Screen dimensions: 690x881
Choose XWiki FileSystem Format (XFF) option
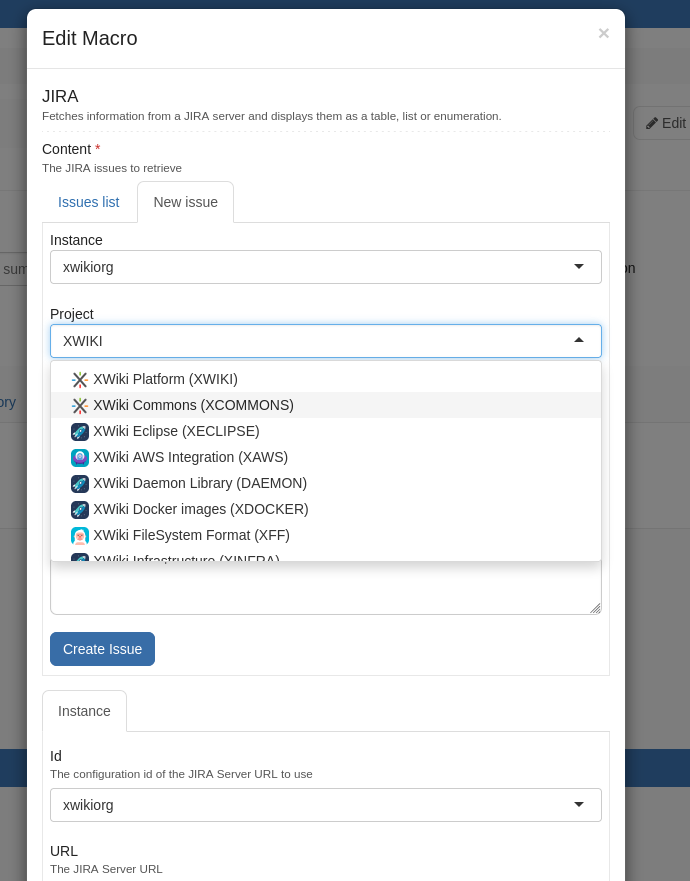point(326,535)
